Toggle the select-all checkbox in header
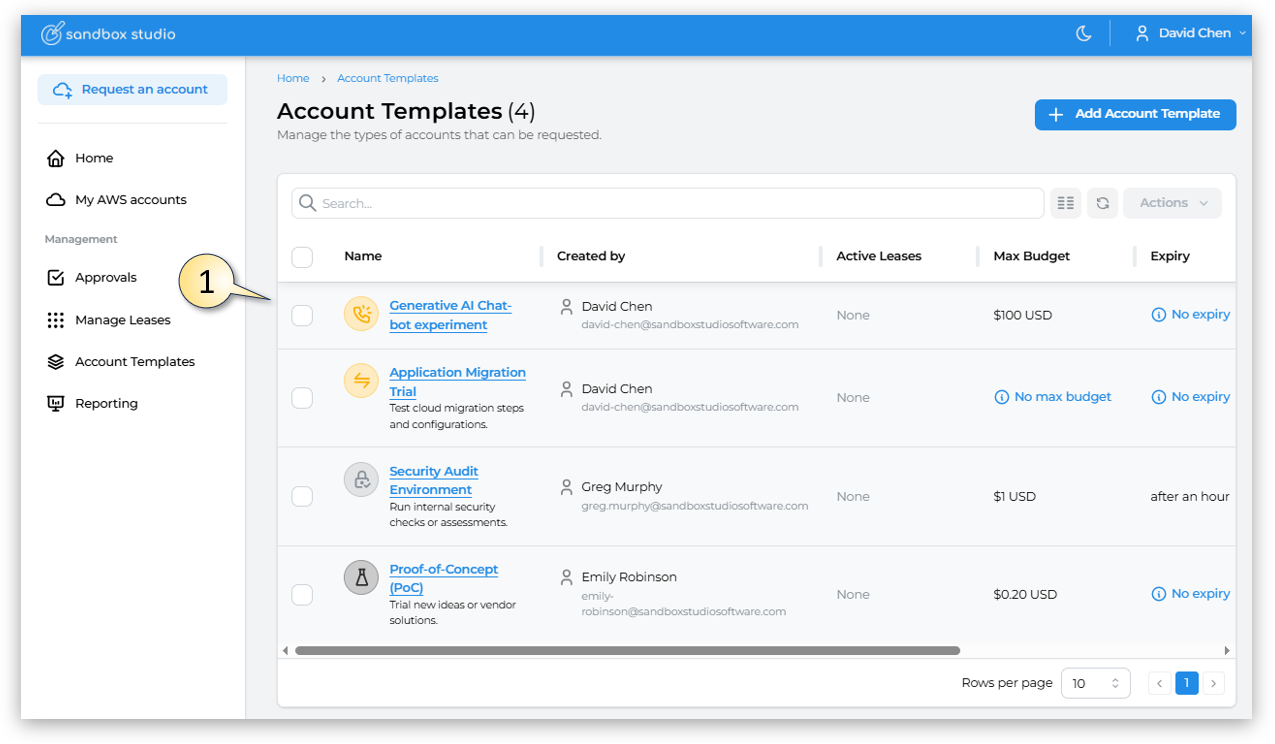 (x=302, y=257)
